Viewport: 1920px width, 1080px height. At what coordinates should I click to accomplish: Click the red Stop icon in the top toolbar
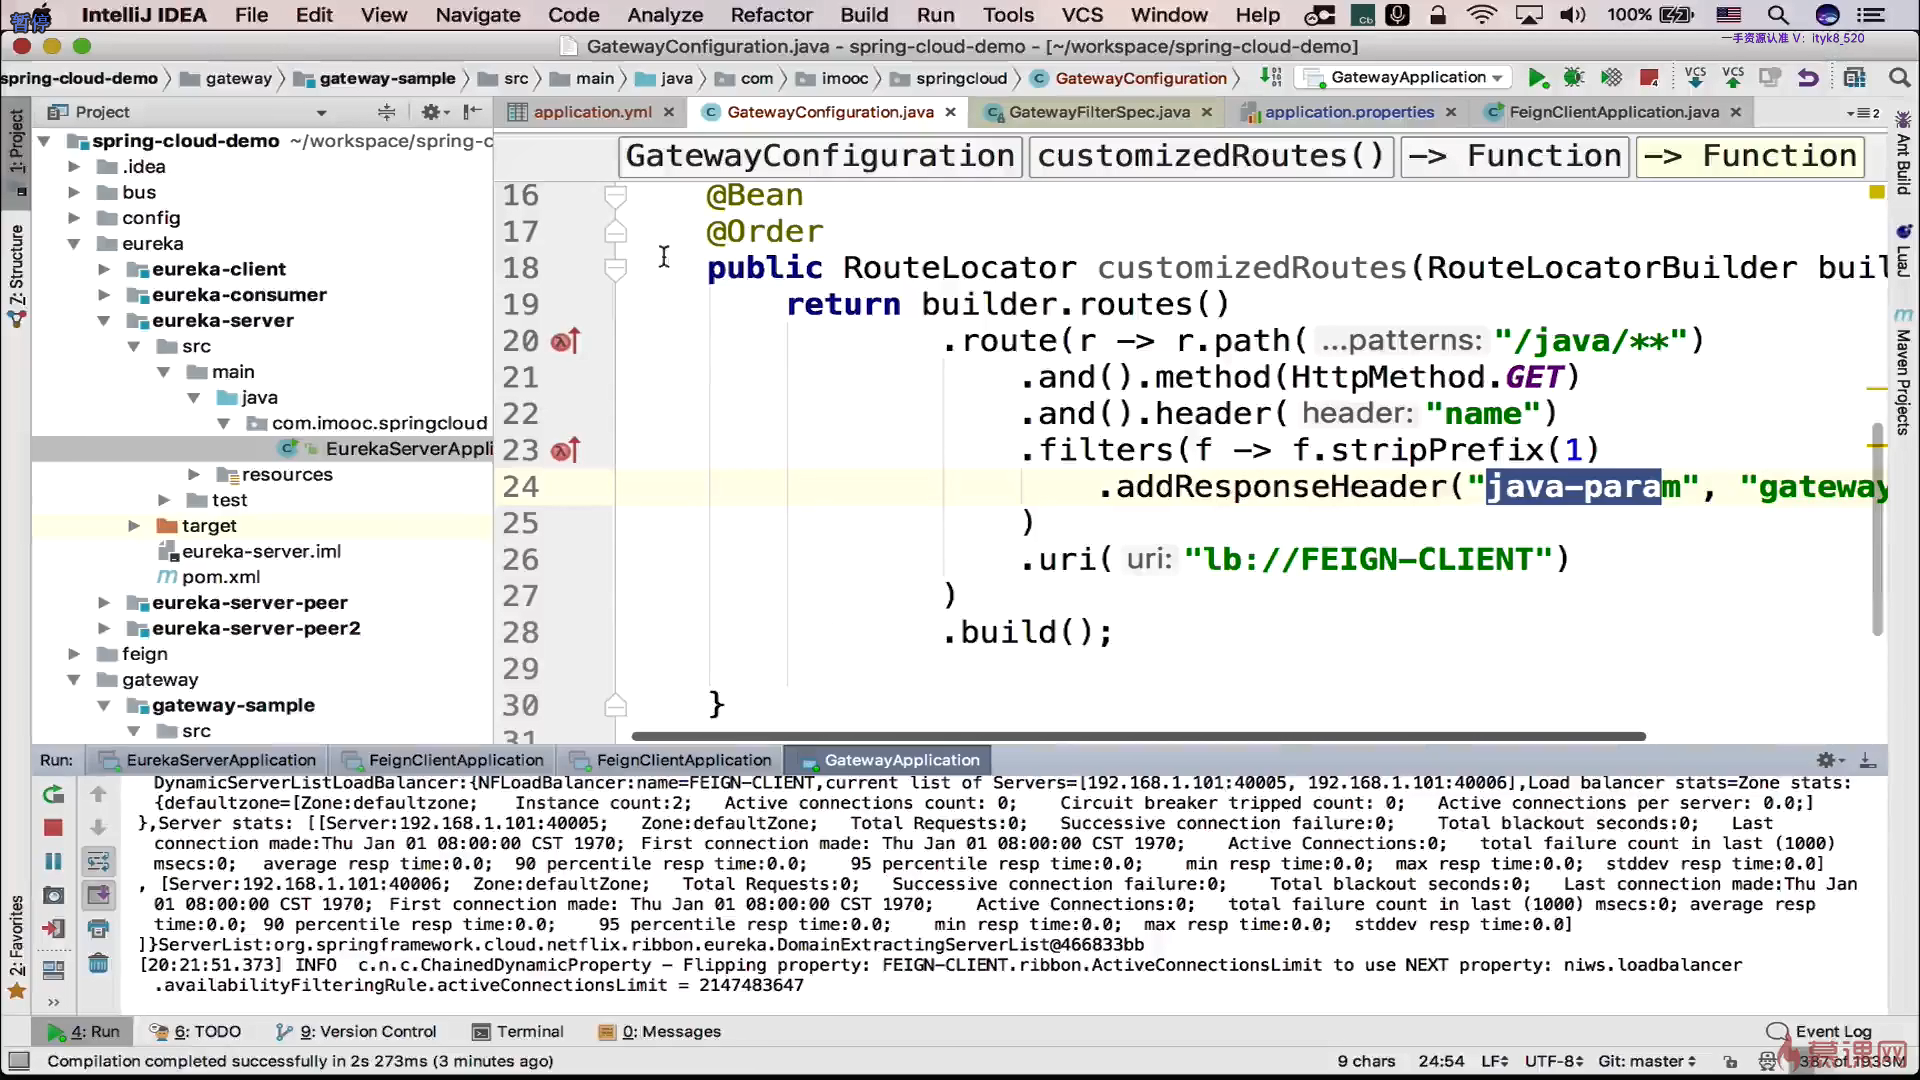click(x=1649, y=78)
